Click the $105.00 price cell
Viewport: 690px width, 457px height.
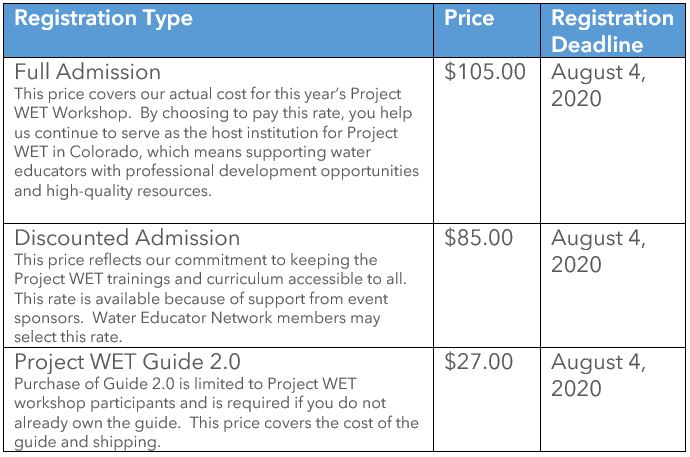pyautogui.click(x=485, y=72)
